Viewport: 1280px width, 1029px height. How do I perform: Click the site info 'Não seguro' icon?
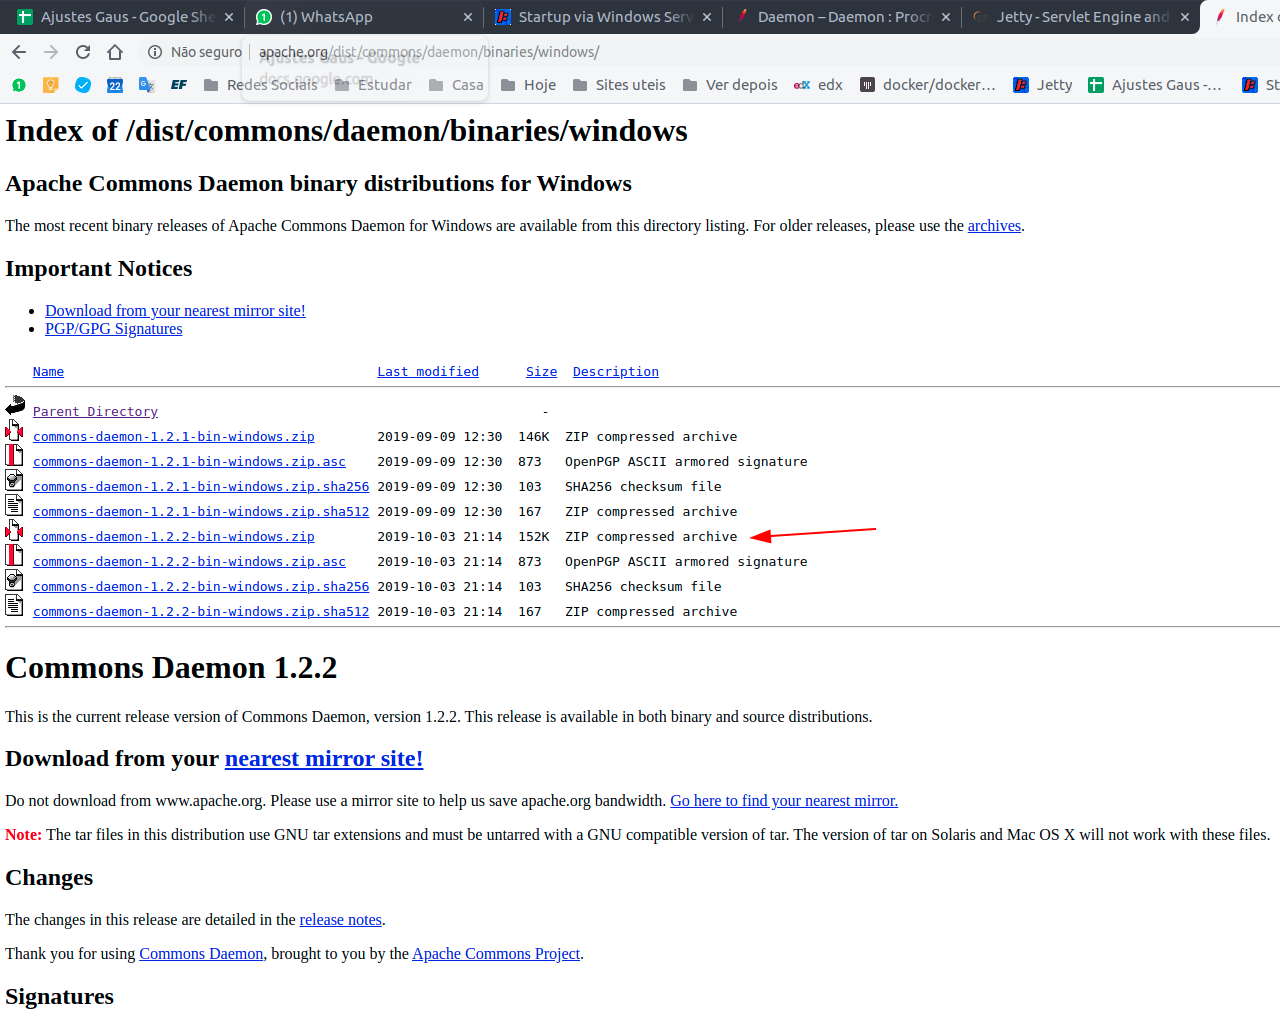pos(155,52)
